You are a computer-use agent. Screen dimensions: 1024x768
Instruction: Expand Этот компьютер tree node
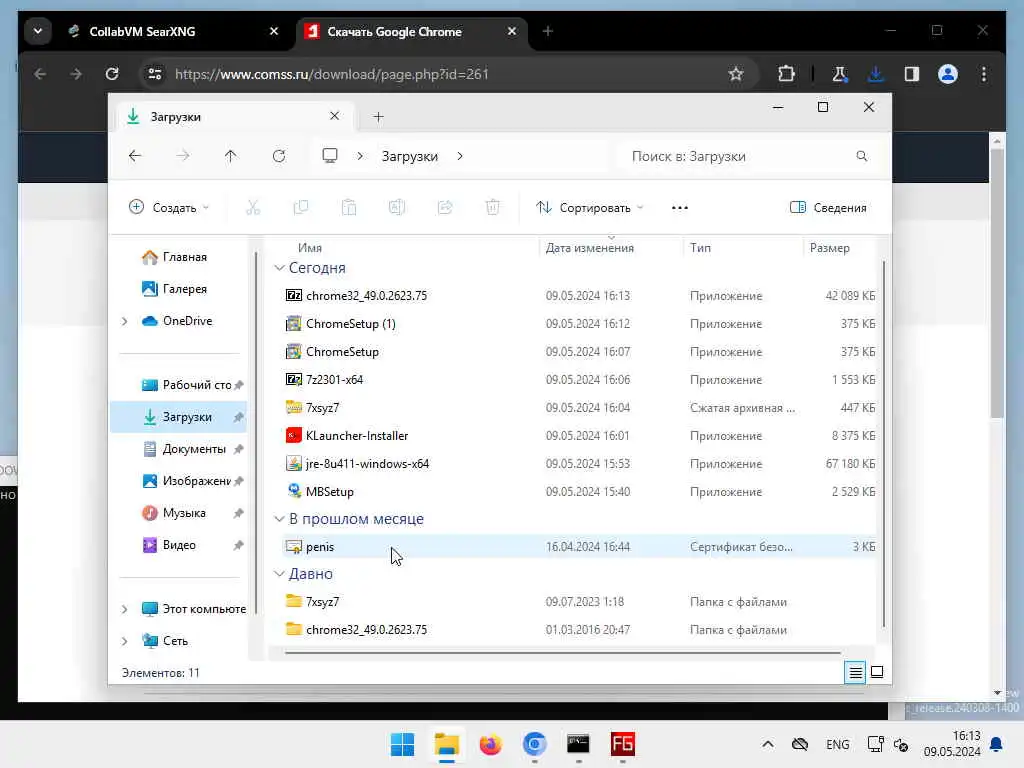pos(125,609)
